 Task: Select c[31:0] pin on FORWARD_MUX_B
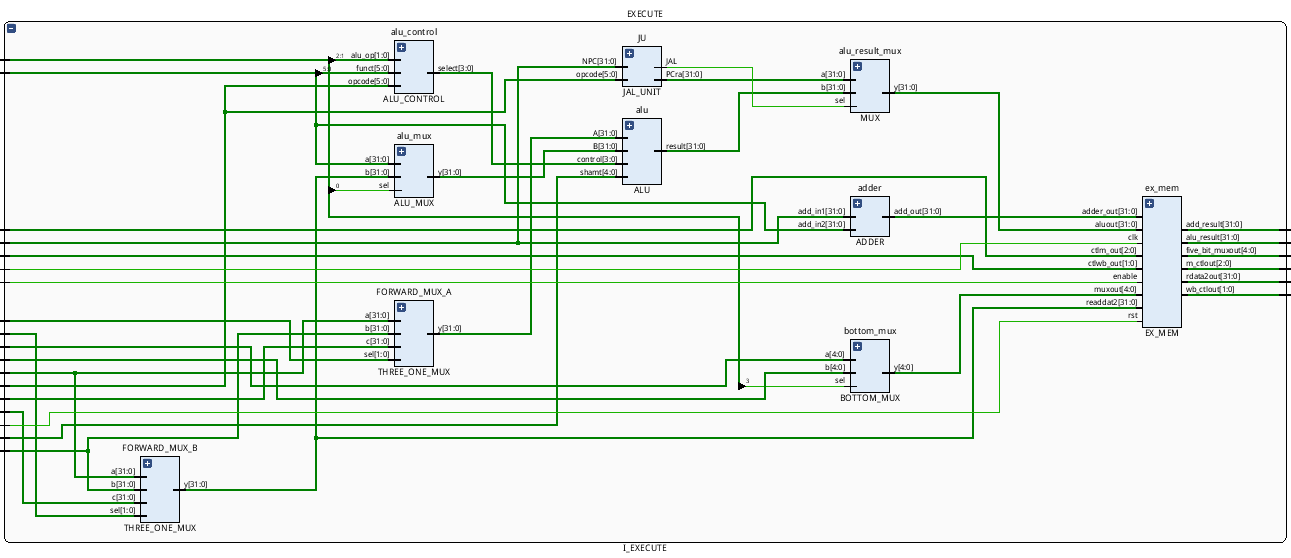point(123,497)
